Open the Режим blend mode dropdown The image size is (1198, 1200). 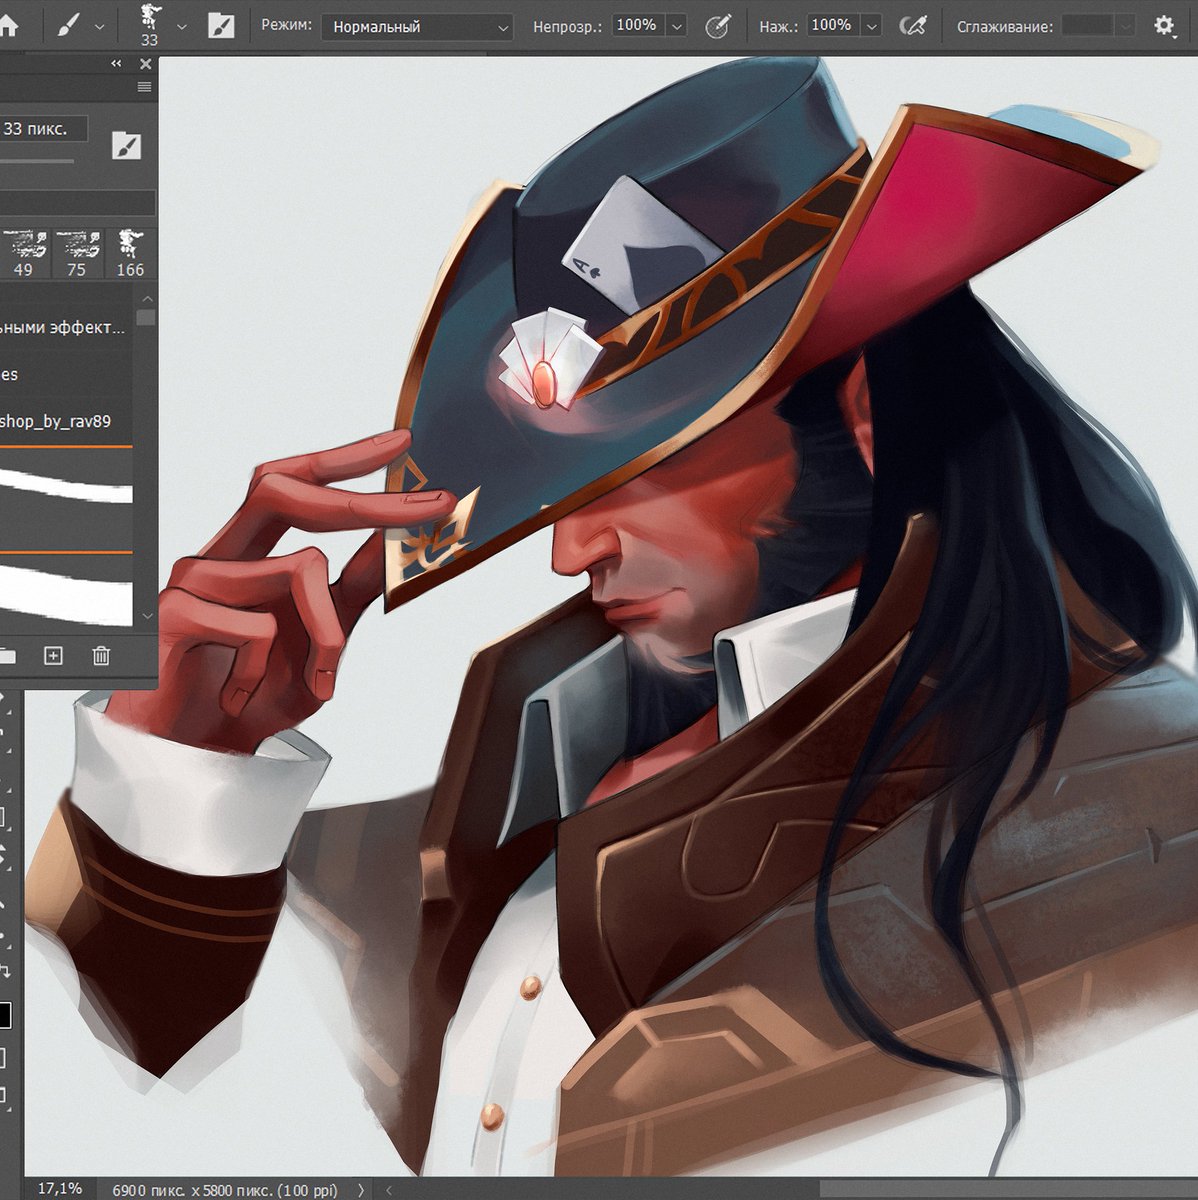[420, 27]
